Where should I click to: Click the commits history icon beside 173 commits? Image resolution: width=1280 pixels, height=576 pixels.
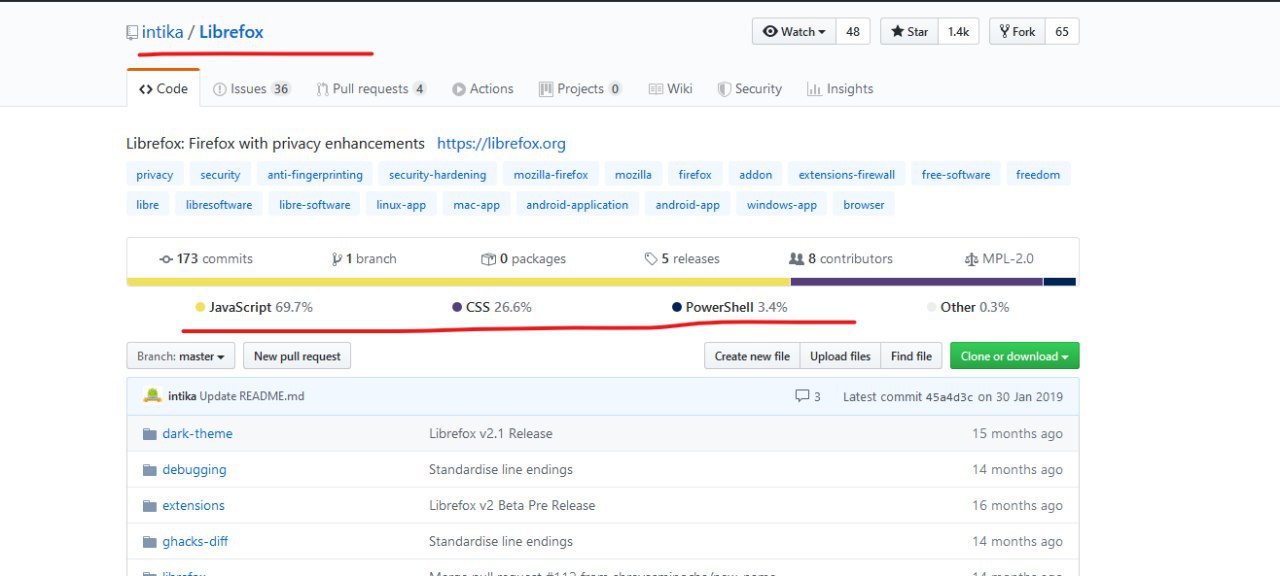pos(166,259)
